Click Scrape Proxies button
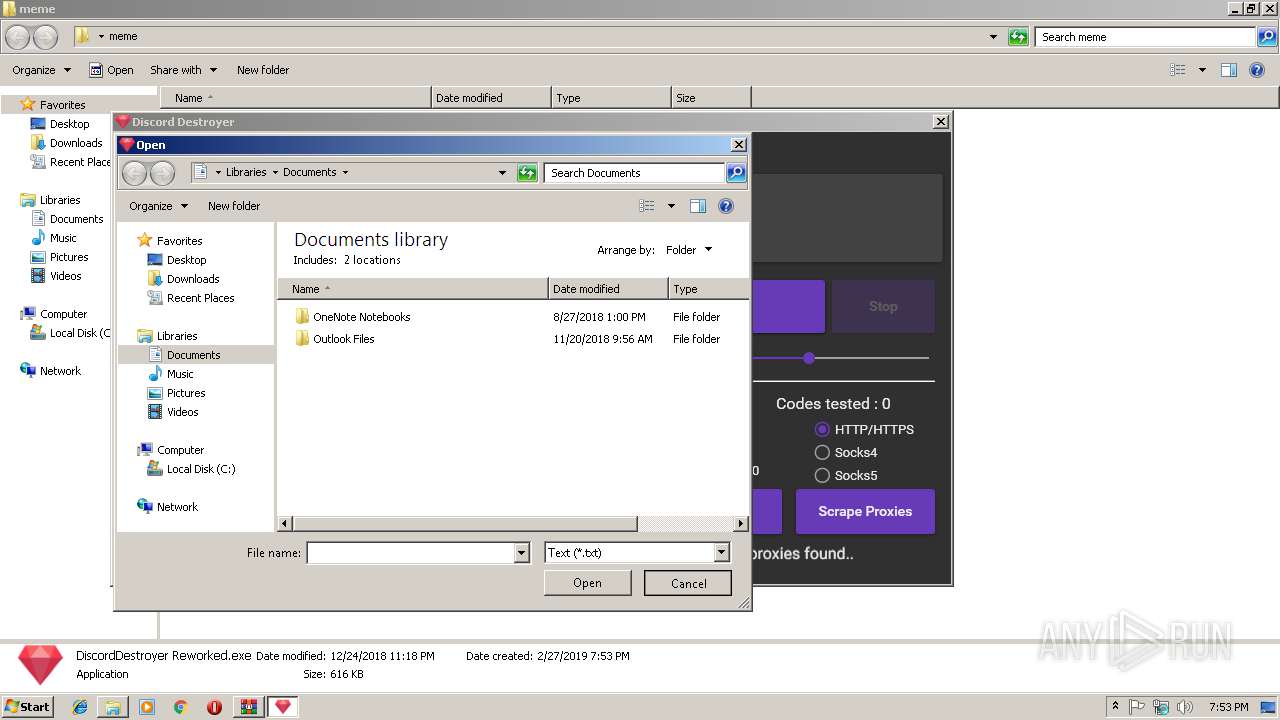Screen dimensions: 1280x720 [865, 511]
